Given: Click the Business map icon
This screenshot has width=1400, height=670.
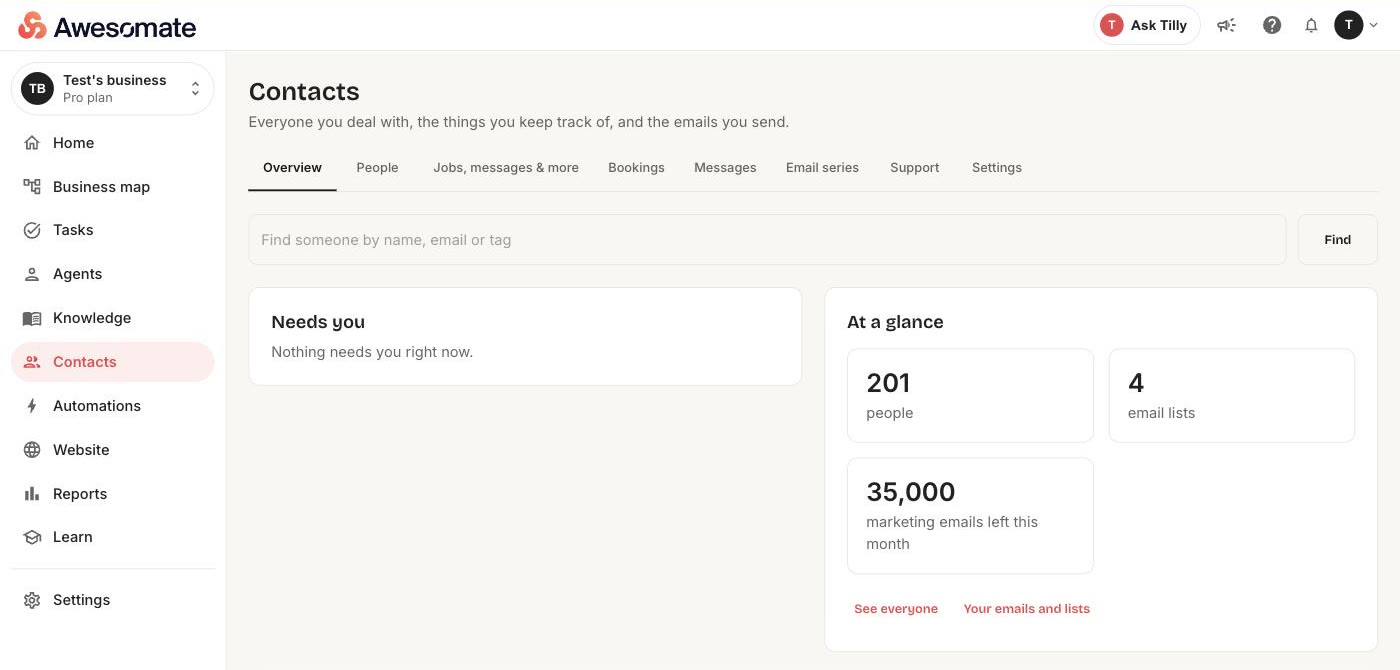Looking at the screenshot, I should coord(32,187).
